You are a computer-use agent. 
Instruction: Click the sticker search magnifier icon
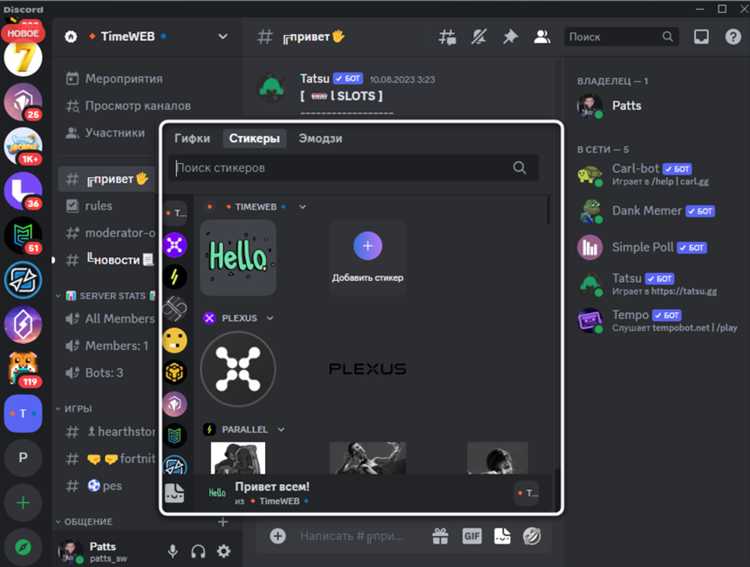(519, 168)
